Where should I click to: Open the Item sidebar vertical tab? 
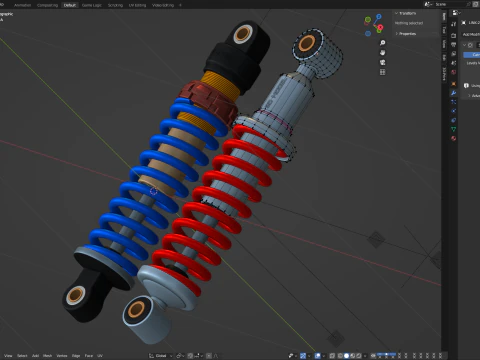[444, 17]
